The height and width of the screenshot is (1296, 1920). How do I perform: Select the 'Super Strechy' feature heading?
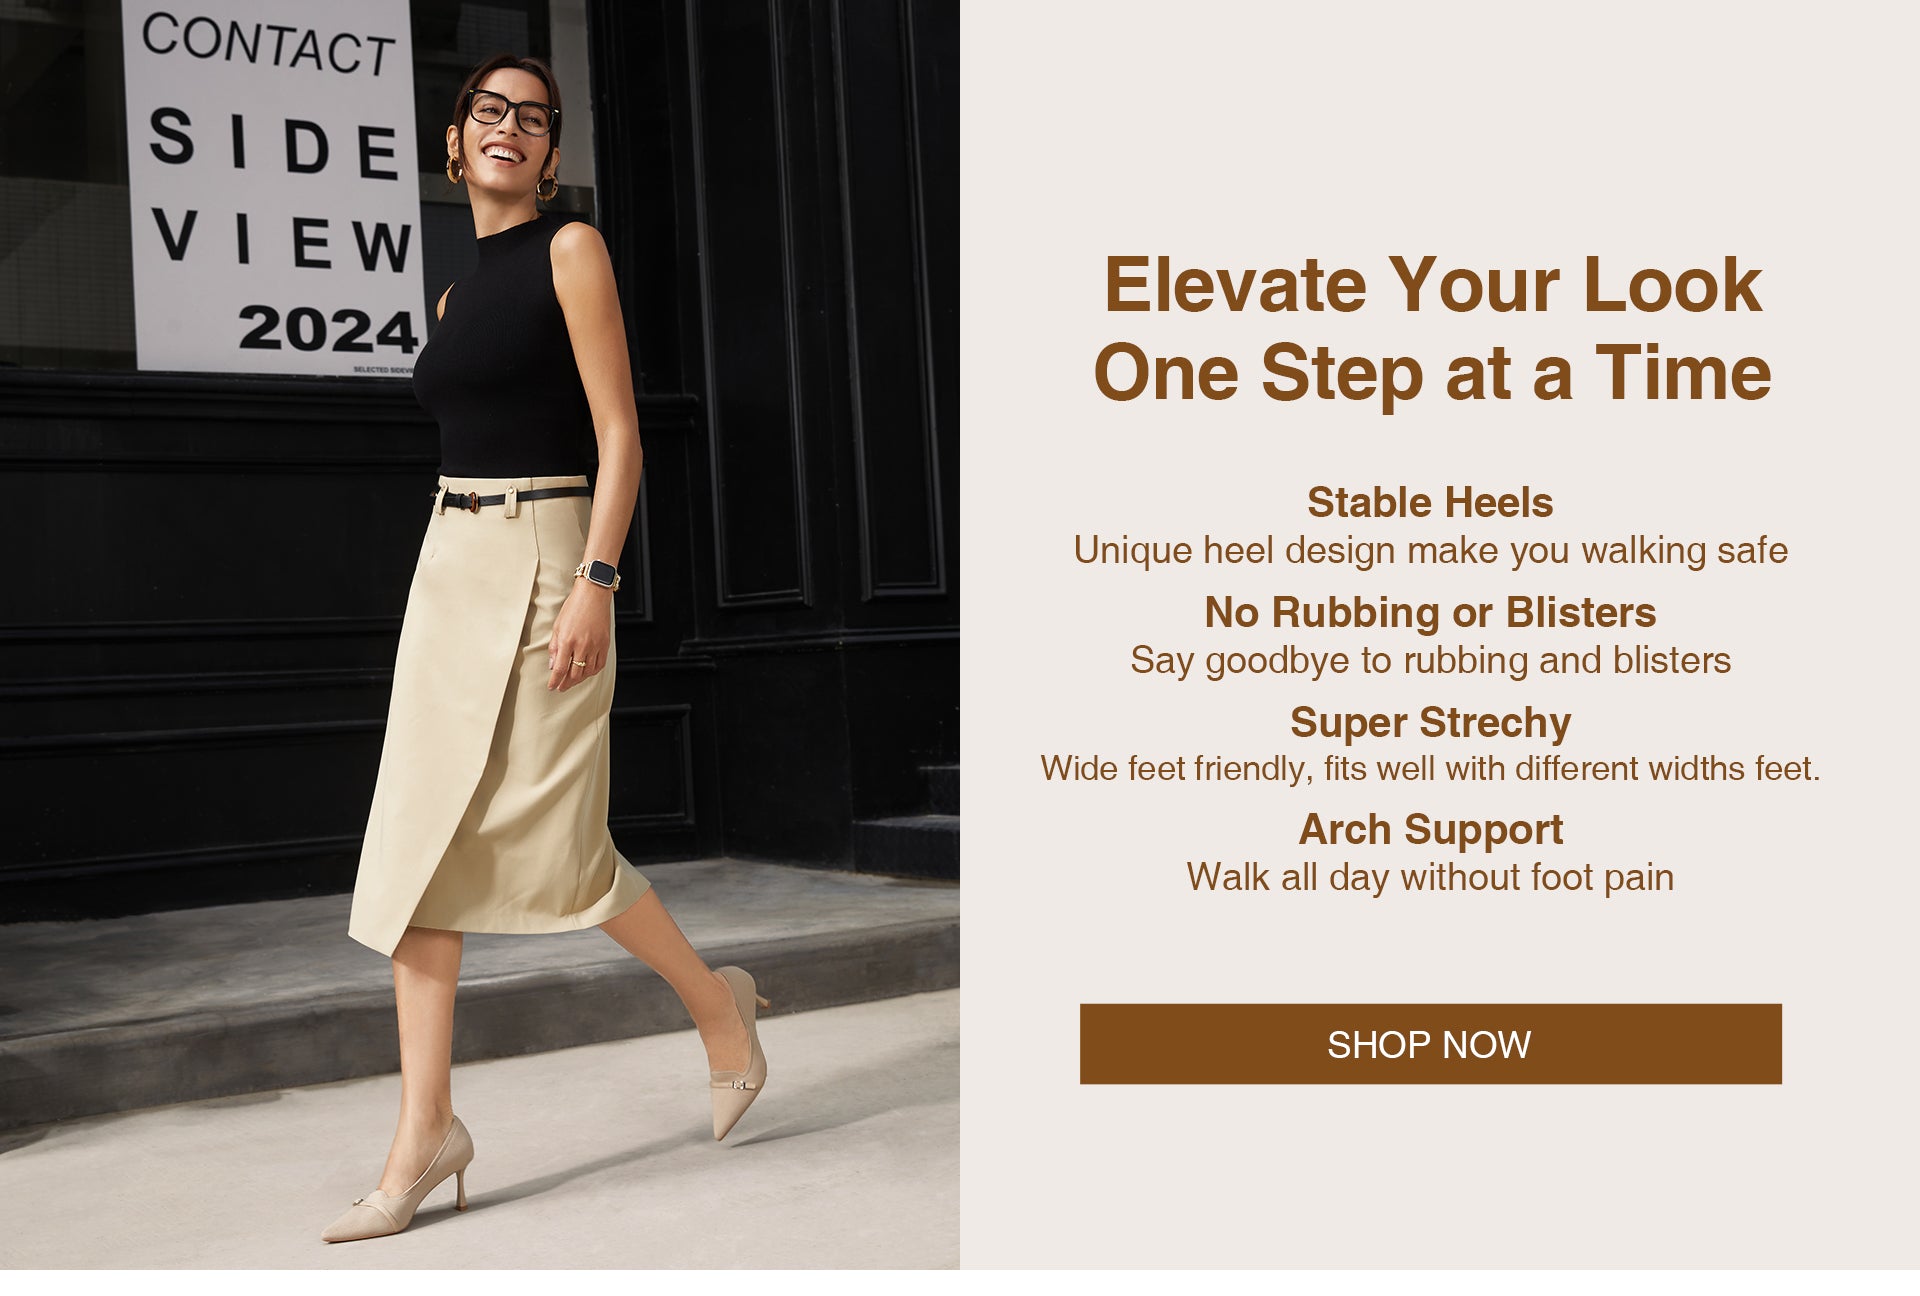[1430, 722]
